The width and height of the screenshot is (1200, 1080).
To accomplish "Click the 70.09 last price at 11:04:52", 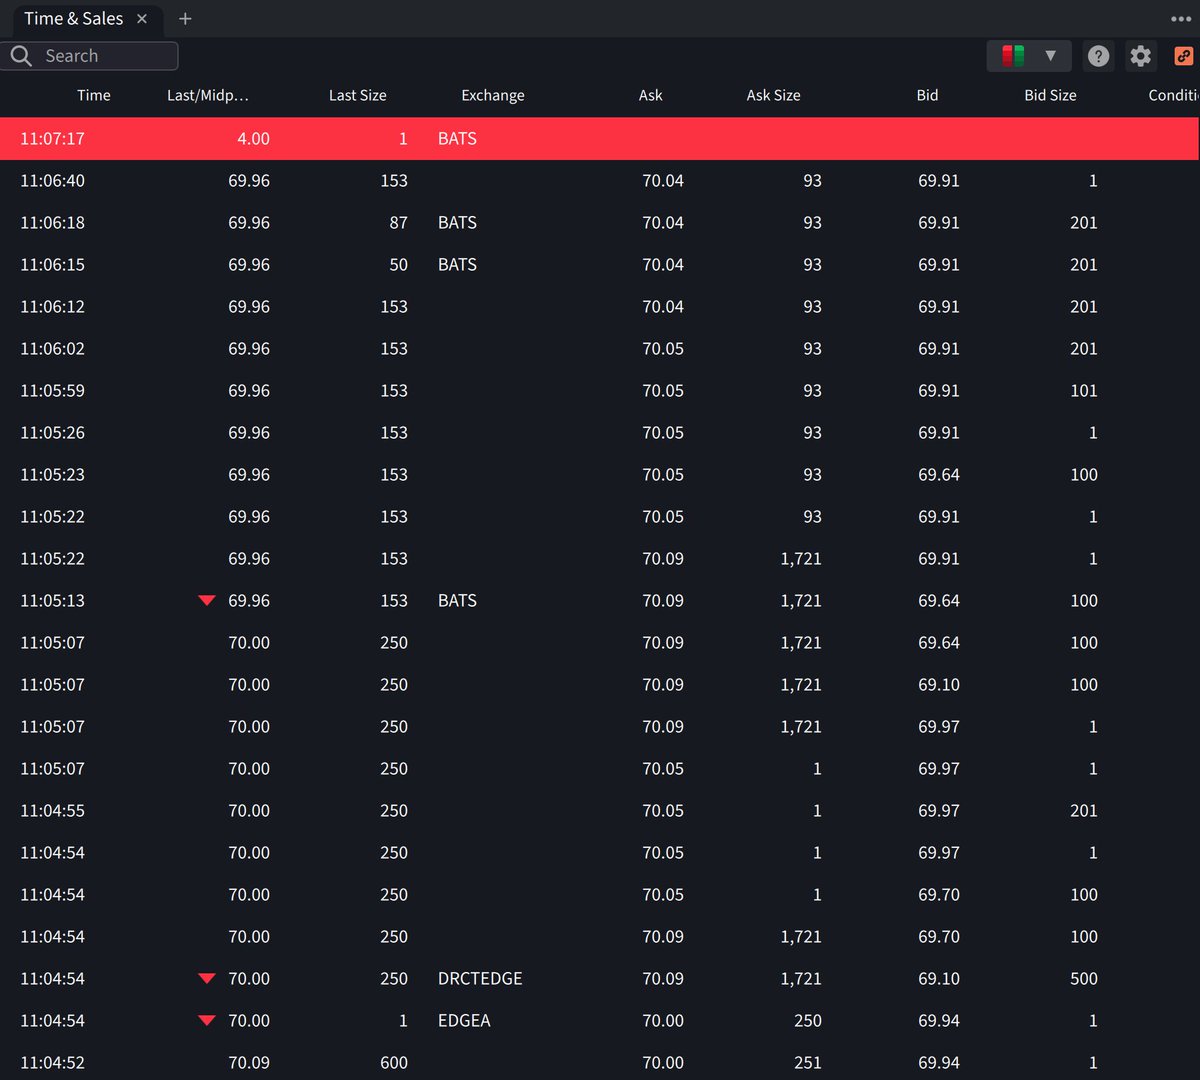I will [249, 1063].
